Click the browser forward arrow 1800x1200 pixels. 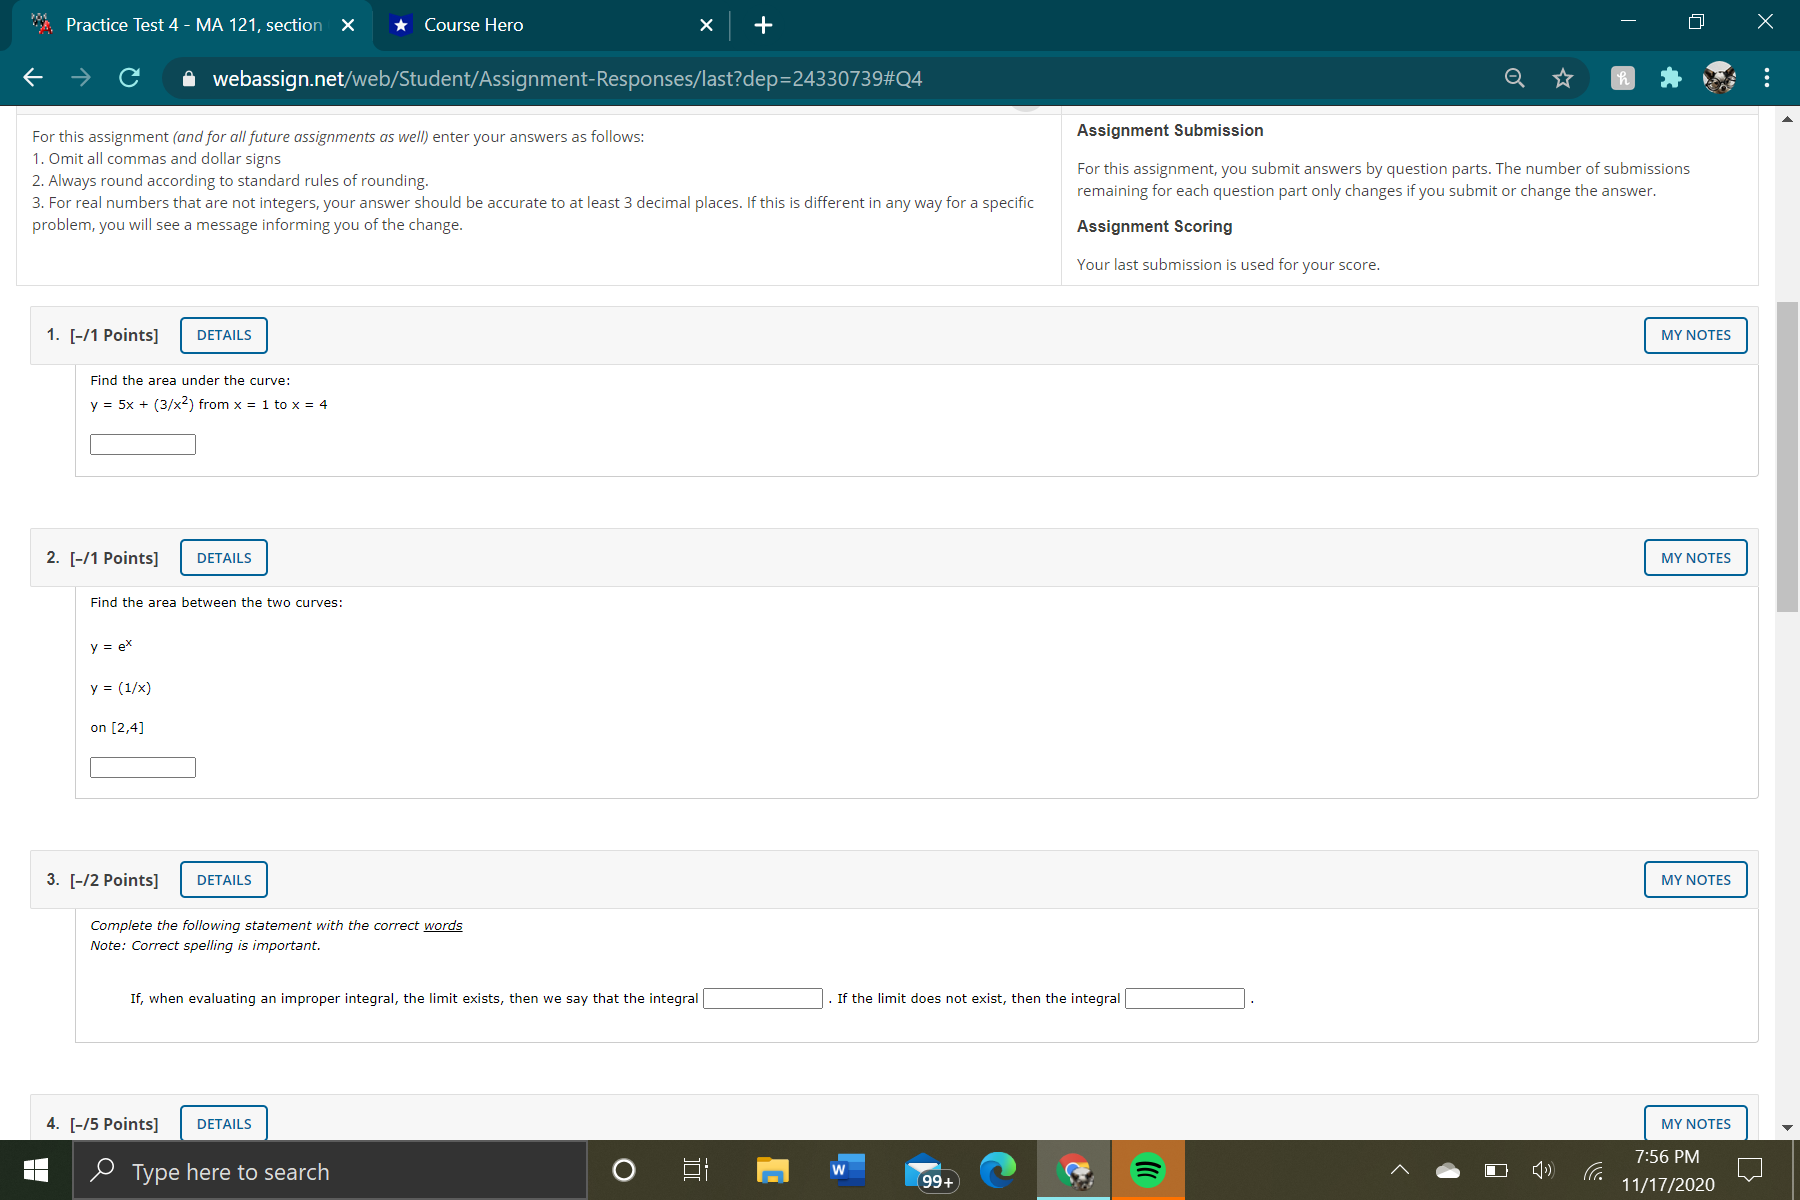point(81,78)
